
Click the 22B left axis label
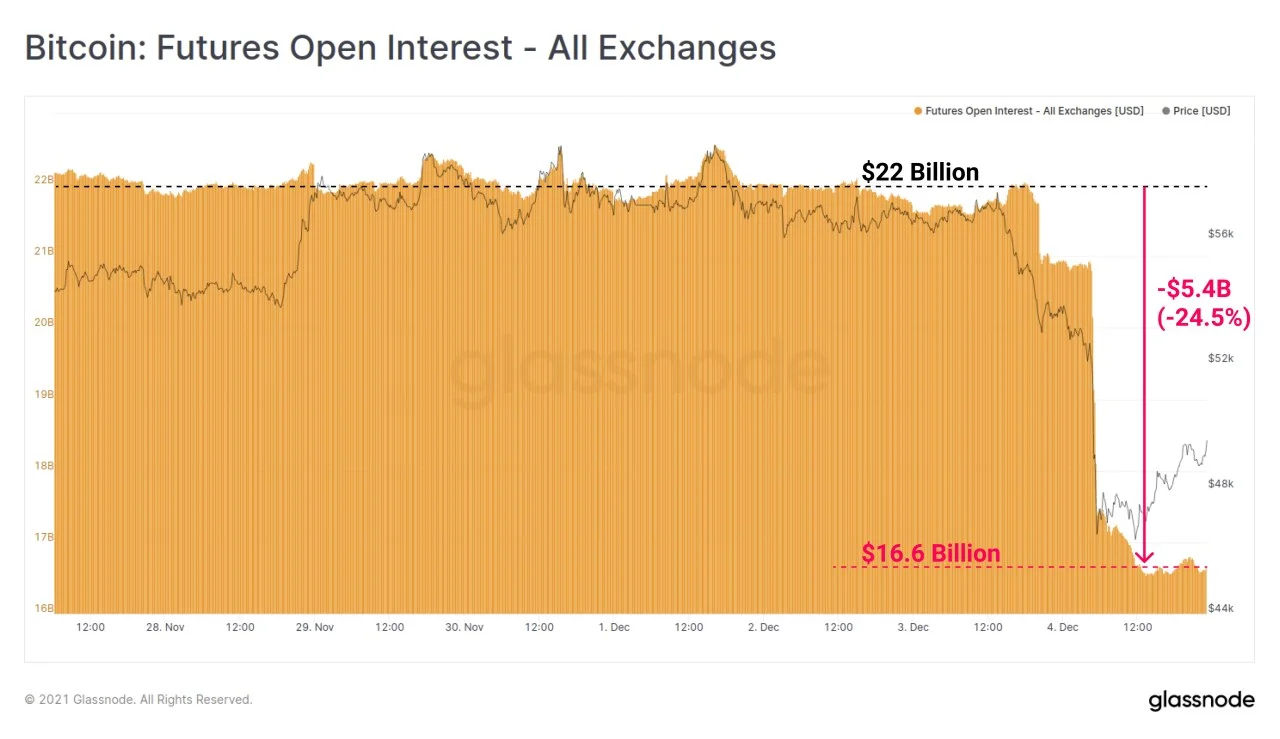point(44,180)
